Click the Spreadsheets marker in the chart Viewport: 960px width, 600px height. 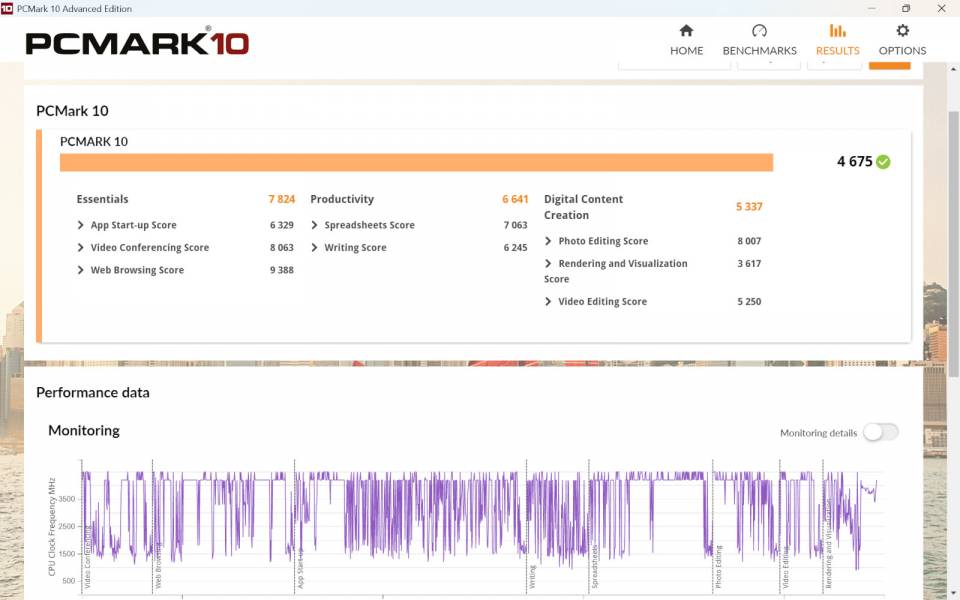point(594,566)
